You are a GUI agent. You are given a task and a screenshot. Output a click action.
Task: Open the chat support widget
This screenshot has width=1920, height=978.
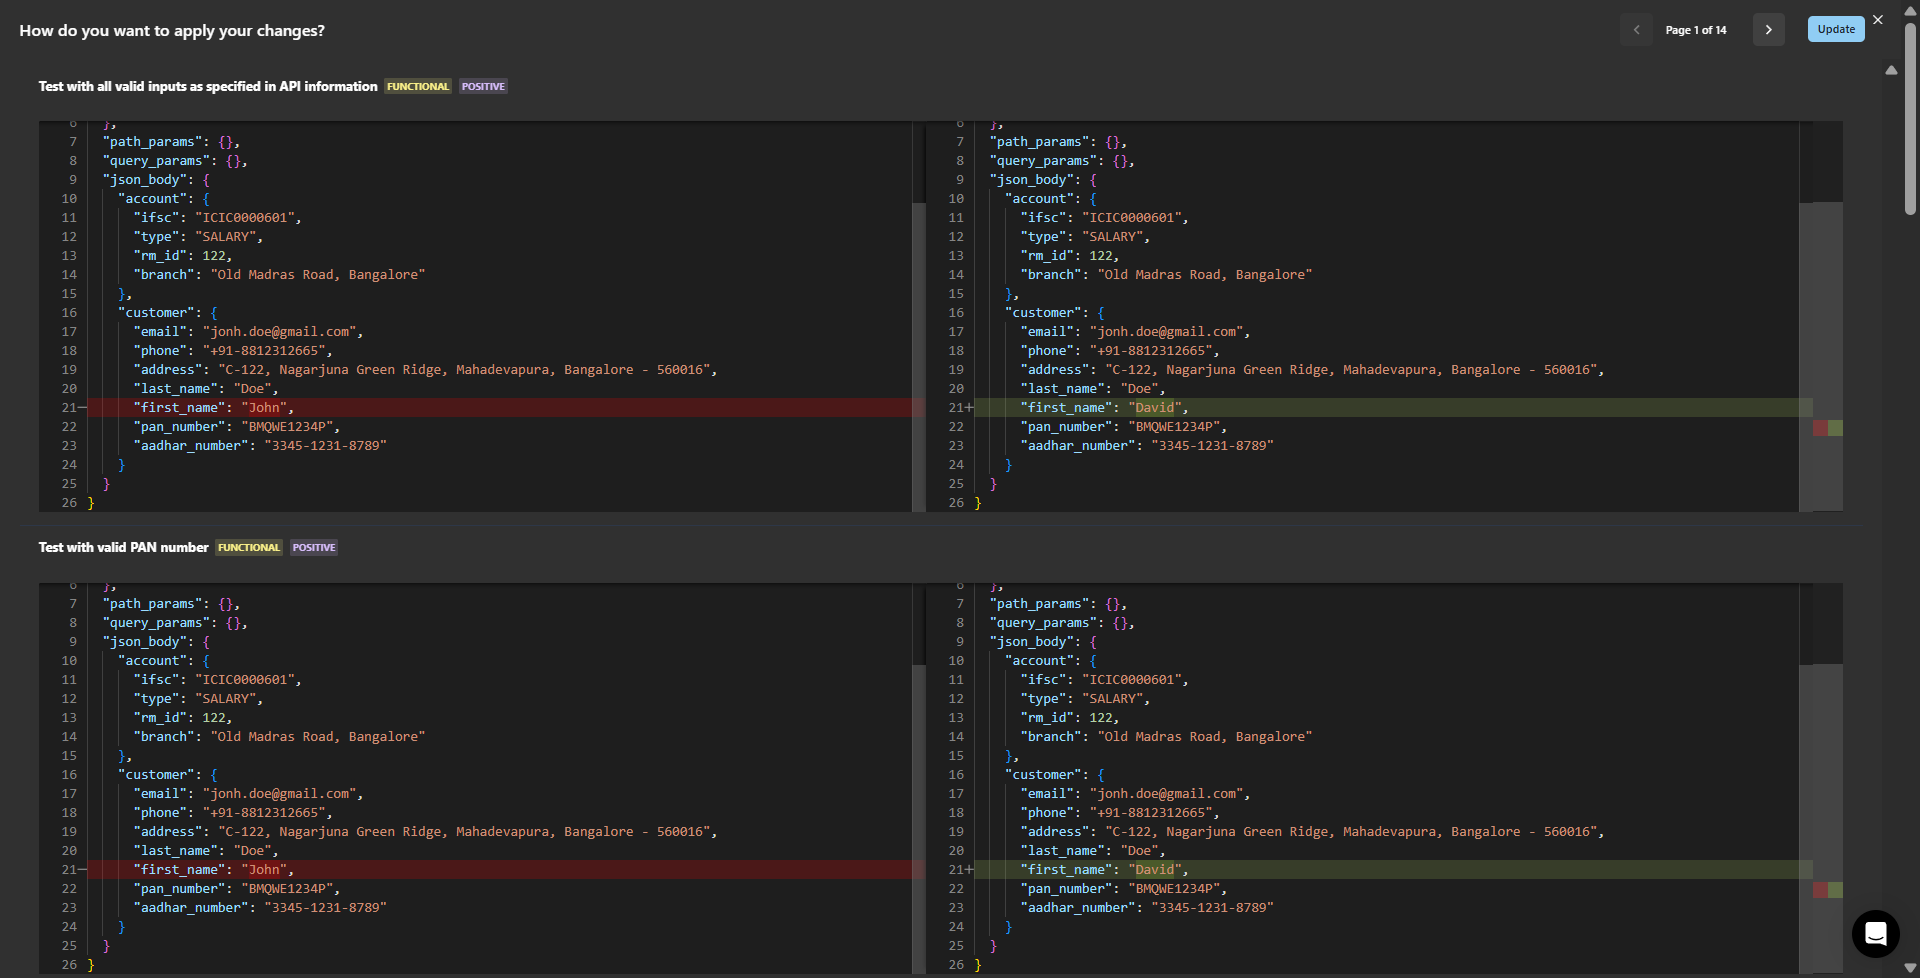[1875, 934]
